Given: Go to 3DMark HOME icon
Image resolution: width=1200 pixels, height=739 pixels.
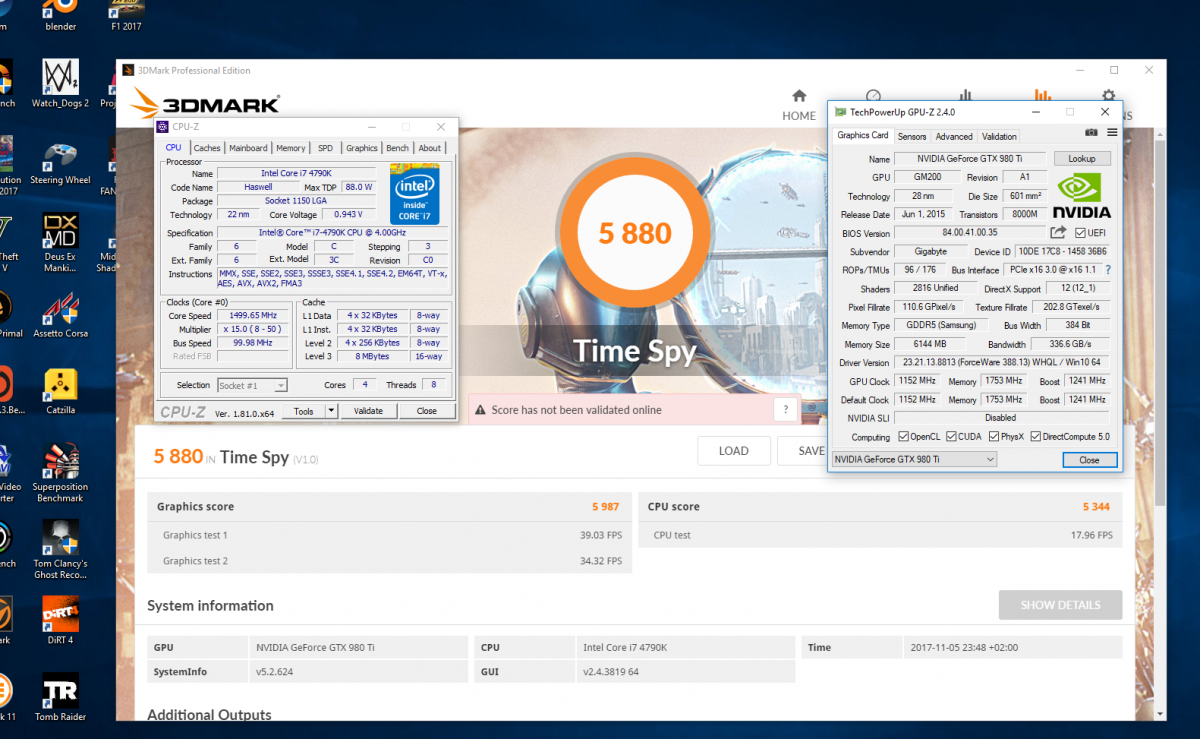Looking at the screenshot, I should tap(799, 96).
